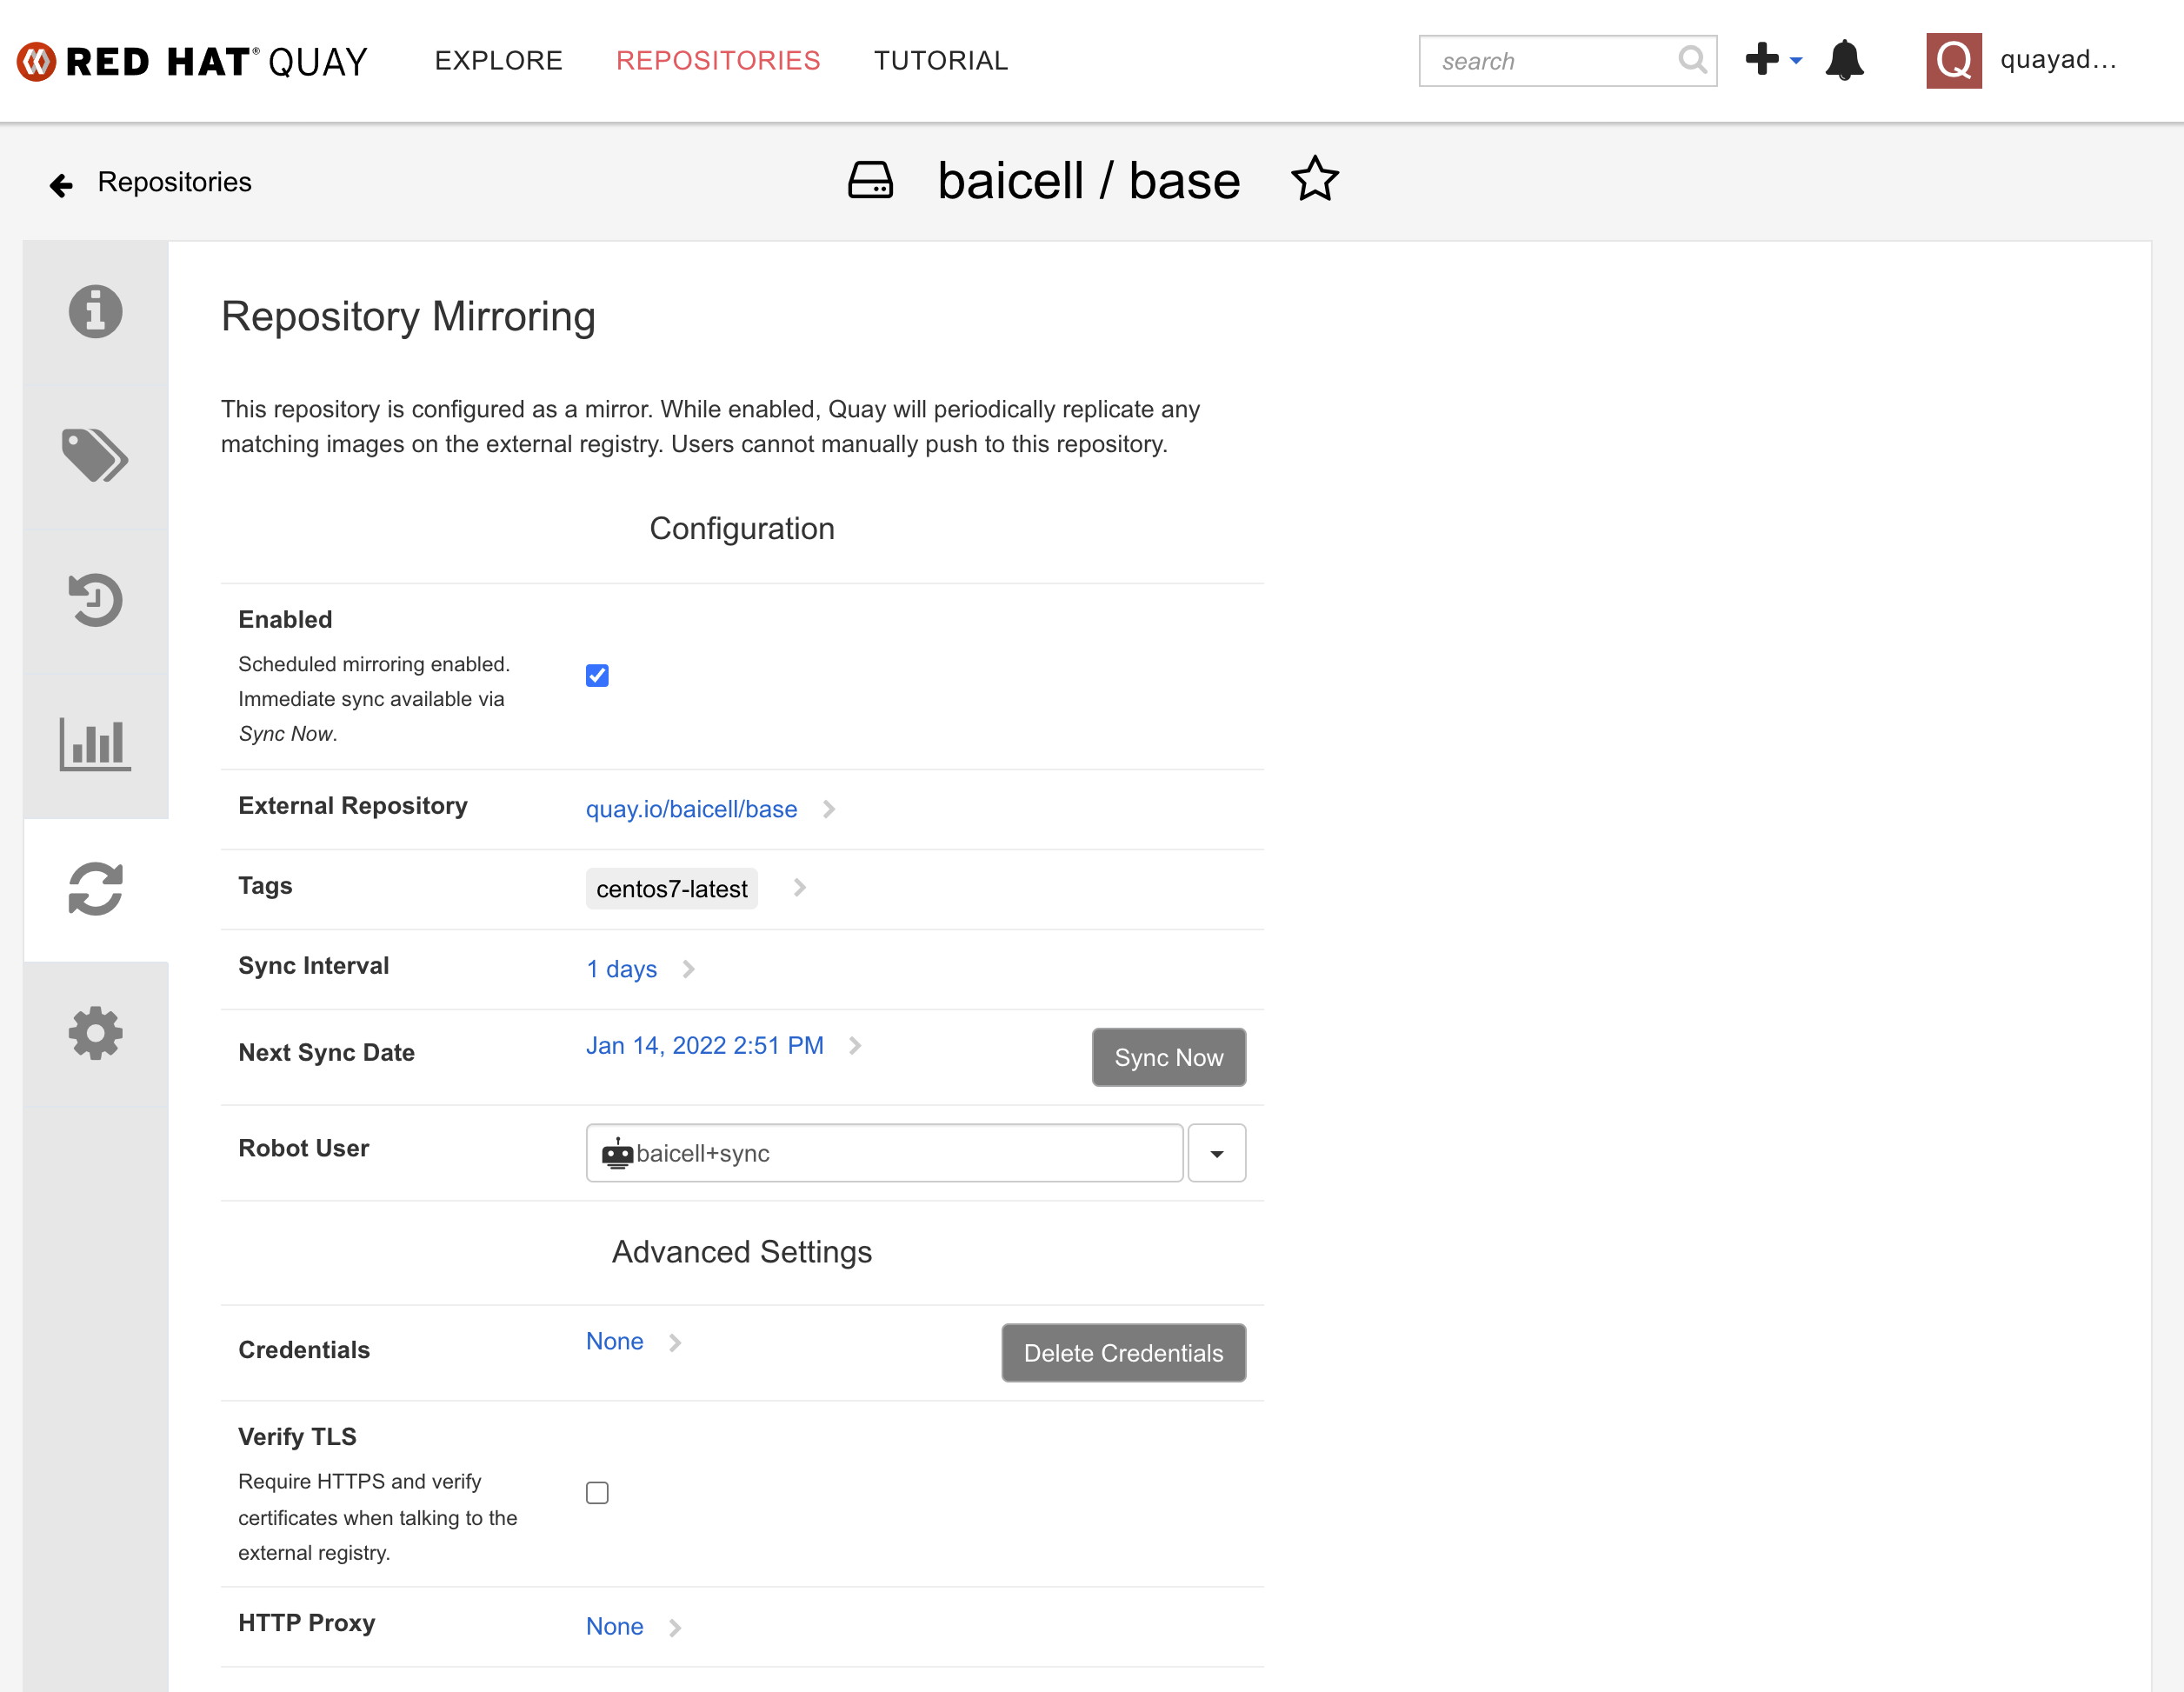Click the chevron next to centos7-latest tag
The image size is (2184, 1692).
click(799, 888)
